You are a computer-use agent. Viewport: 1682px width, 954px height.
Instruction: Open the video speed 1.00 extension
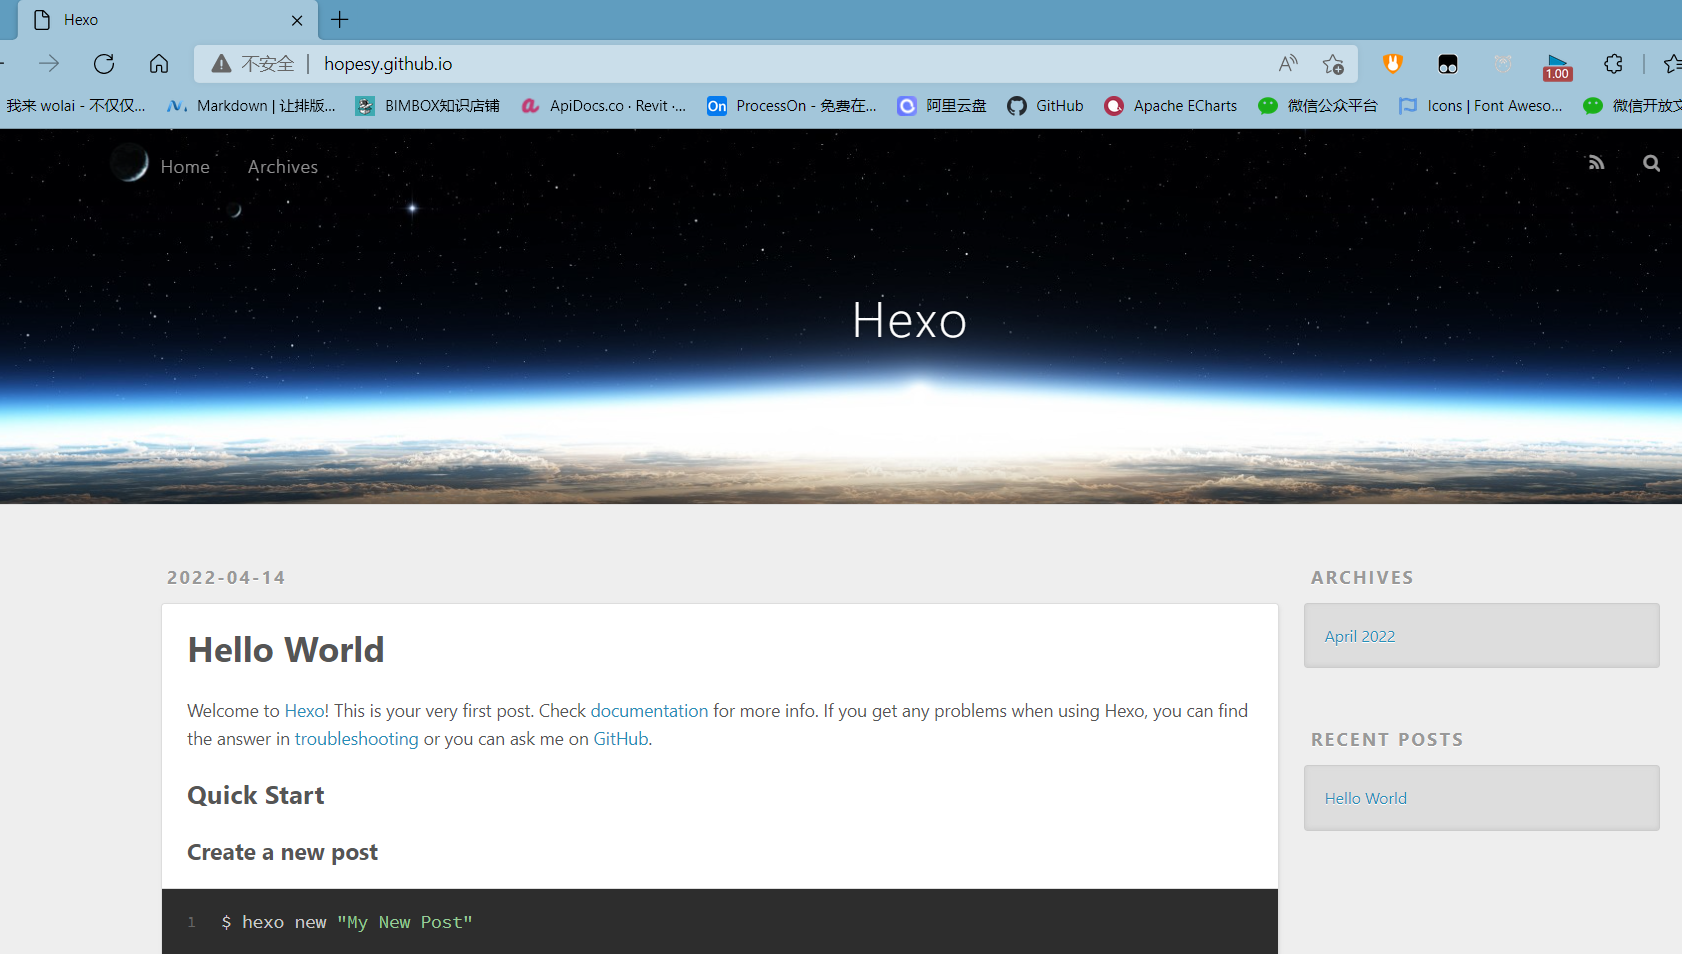(x=1558, y=67)
